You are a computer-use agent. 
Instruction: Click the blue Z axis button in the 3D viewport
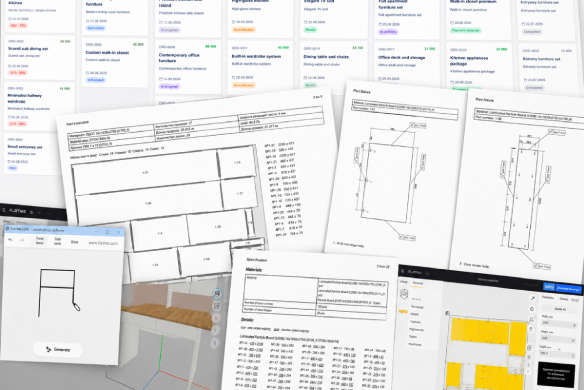215,343
